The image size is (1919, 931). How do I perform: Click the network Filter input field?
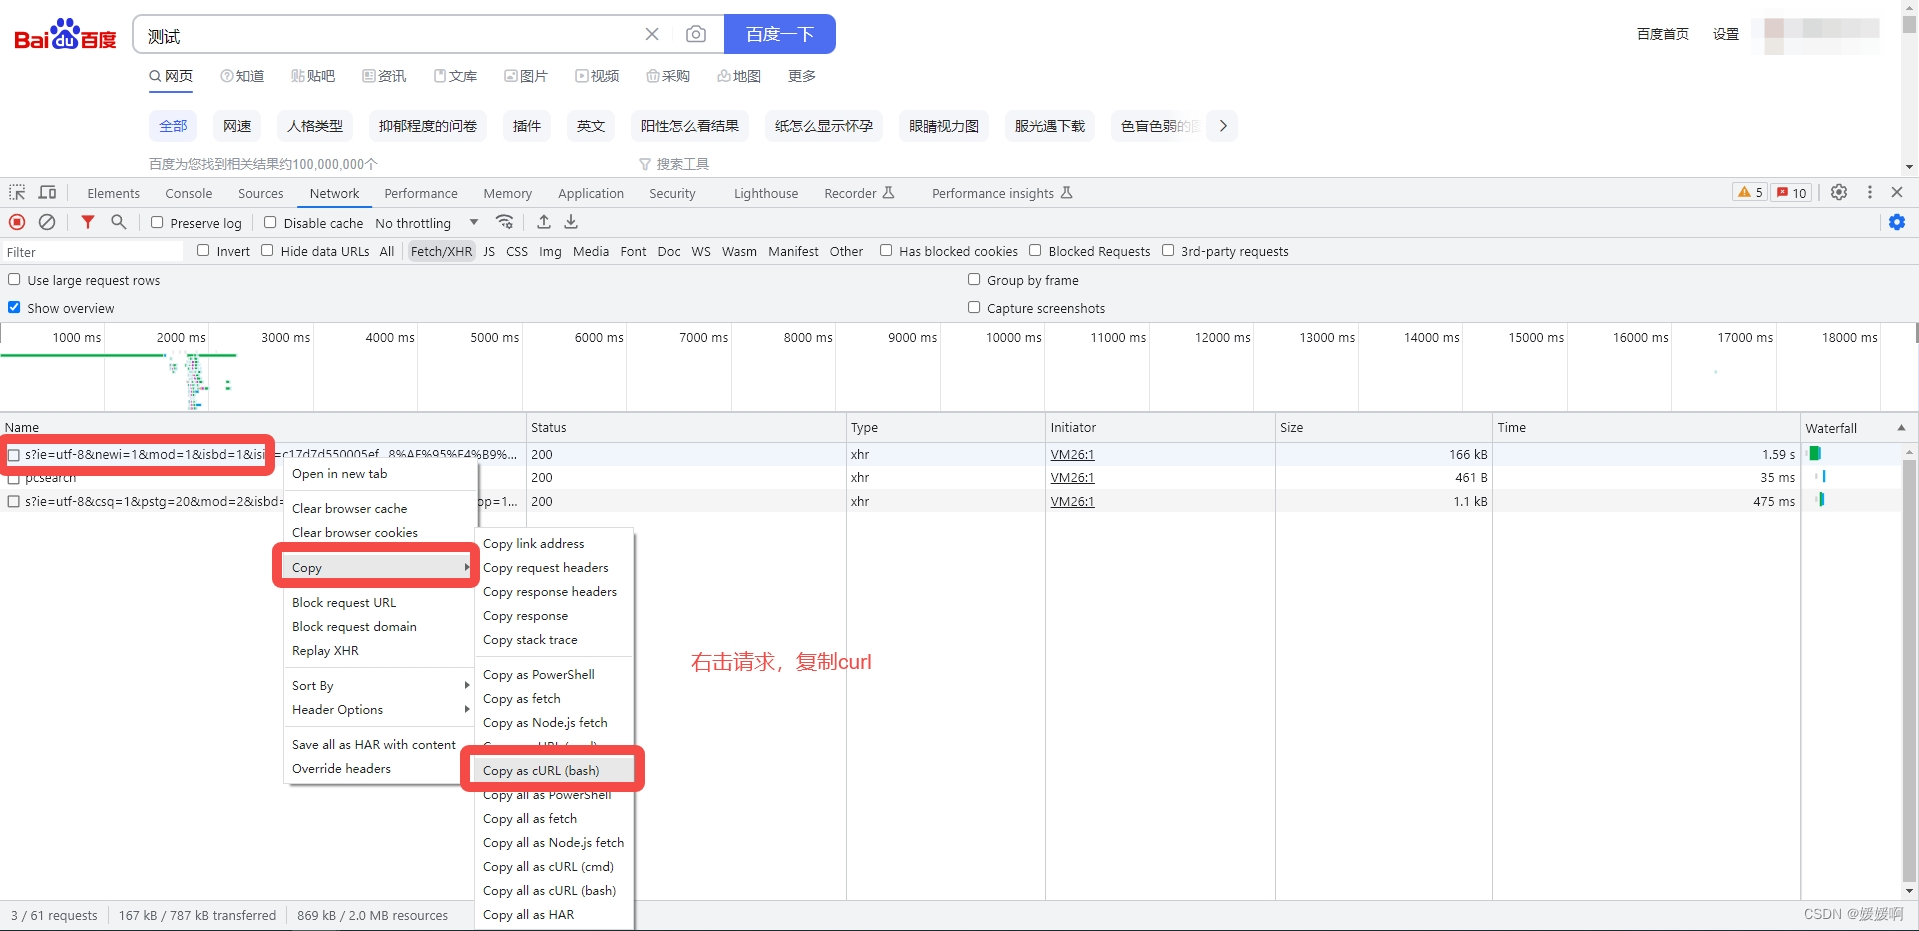(93, 252)
